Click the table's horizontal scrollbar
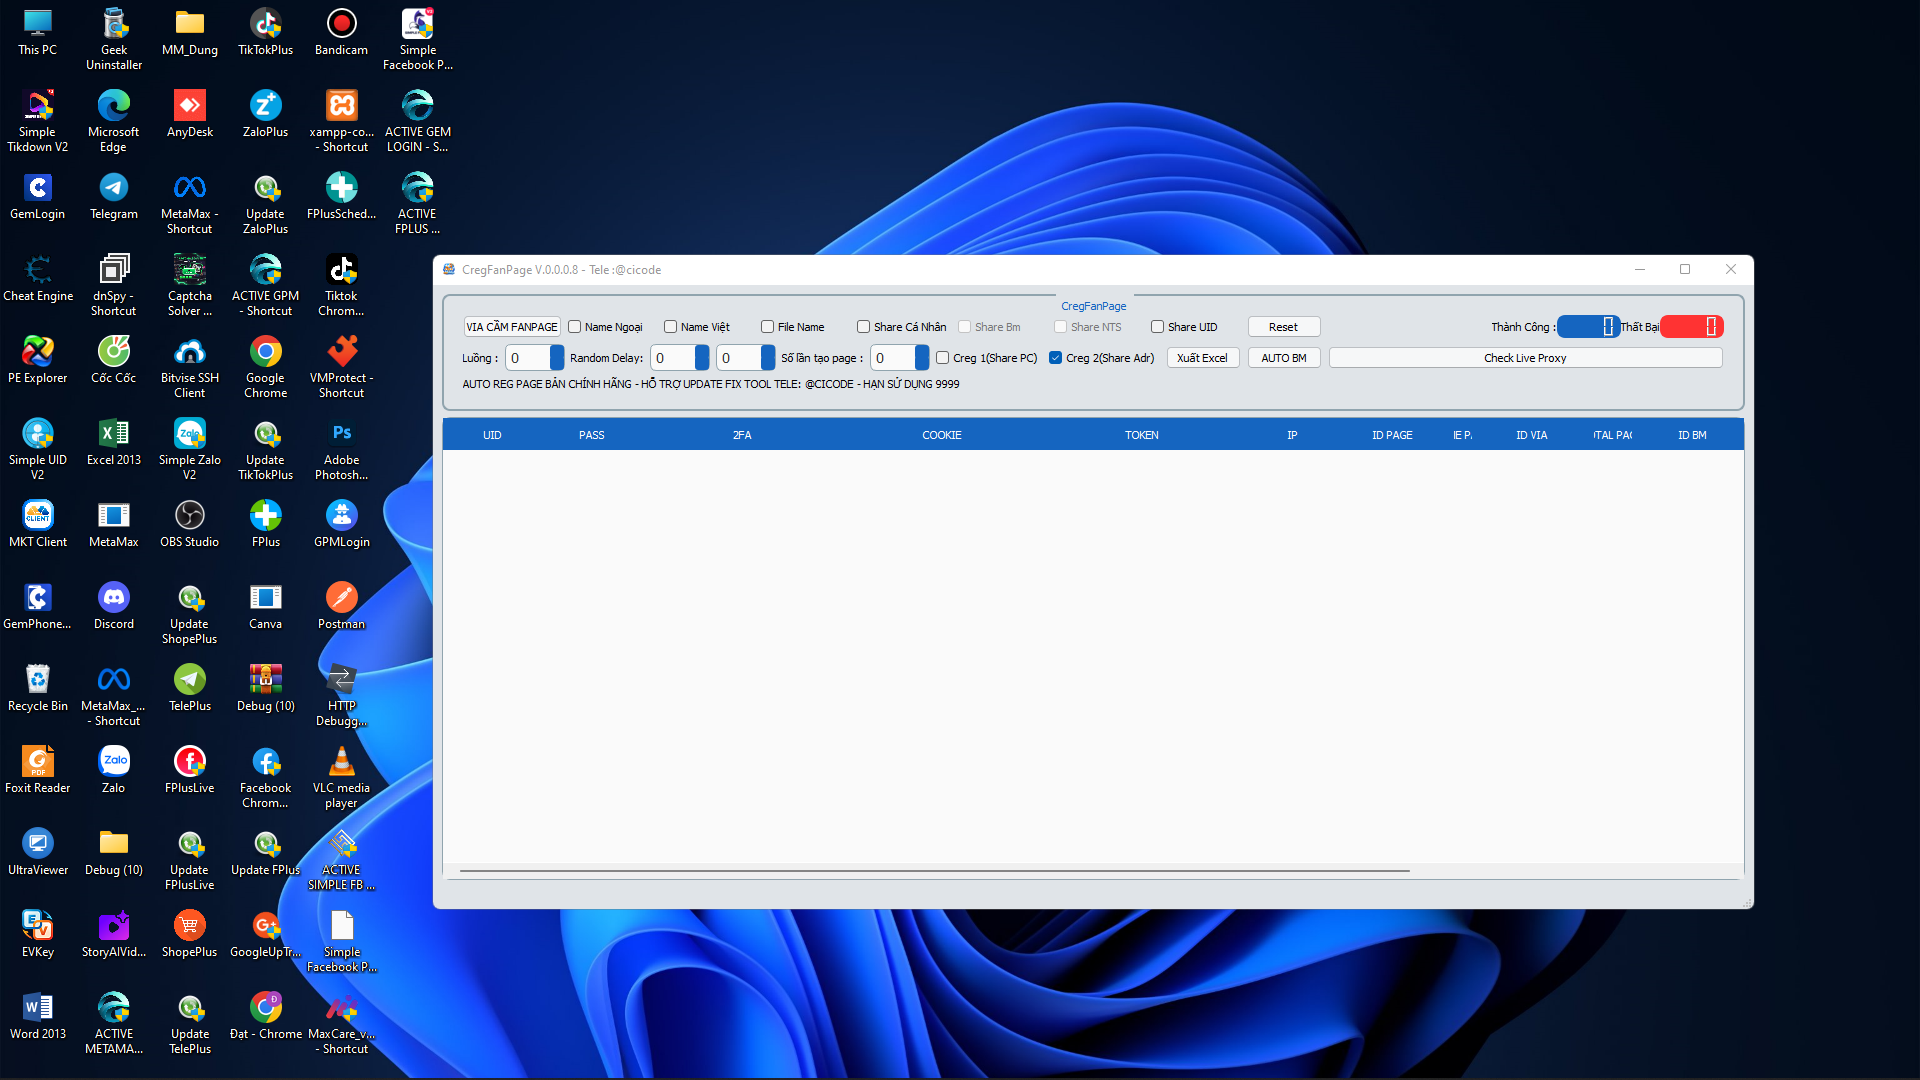Screen dimensions: 1920x1080 [x=934, y=871]
